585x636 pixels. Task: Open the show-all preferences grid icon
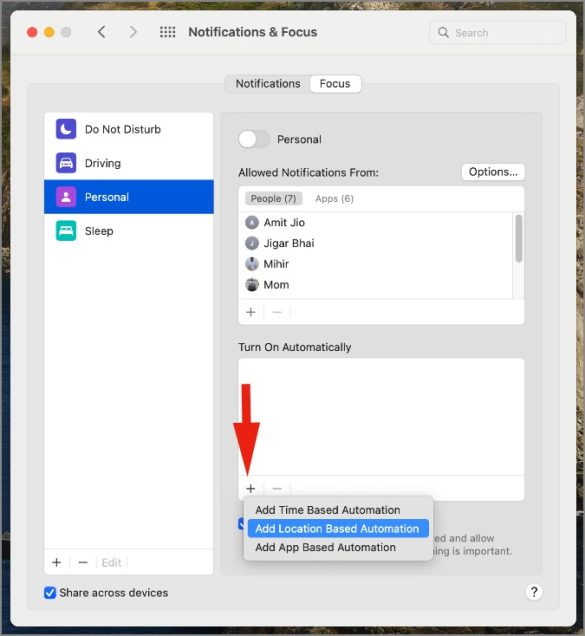pos(168,32)
